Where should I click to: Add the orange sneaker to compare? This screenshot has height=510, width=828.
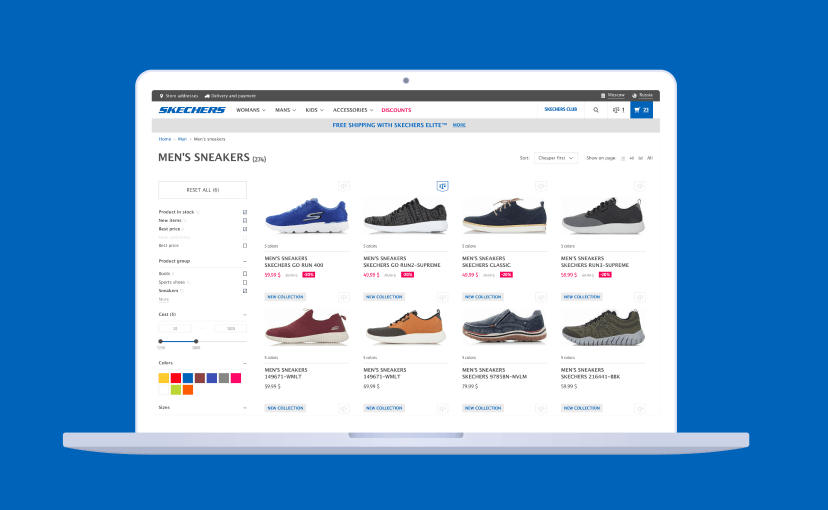point(443,297)
